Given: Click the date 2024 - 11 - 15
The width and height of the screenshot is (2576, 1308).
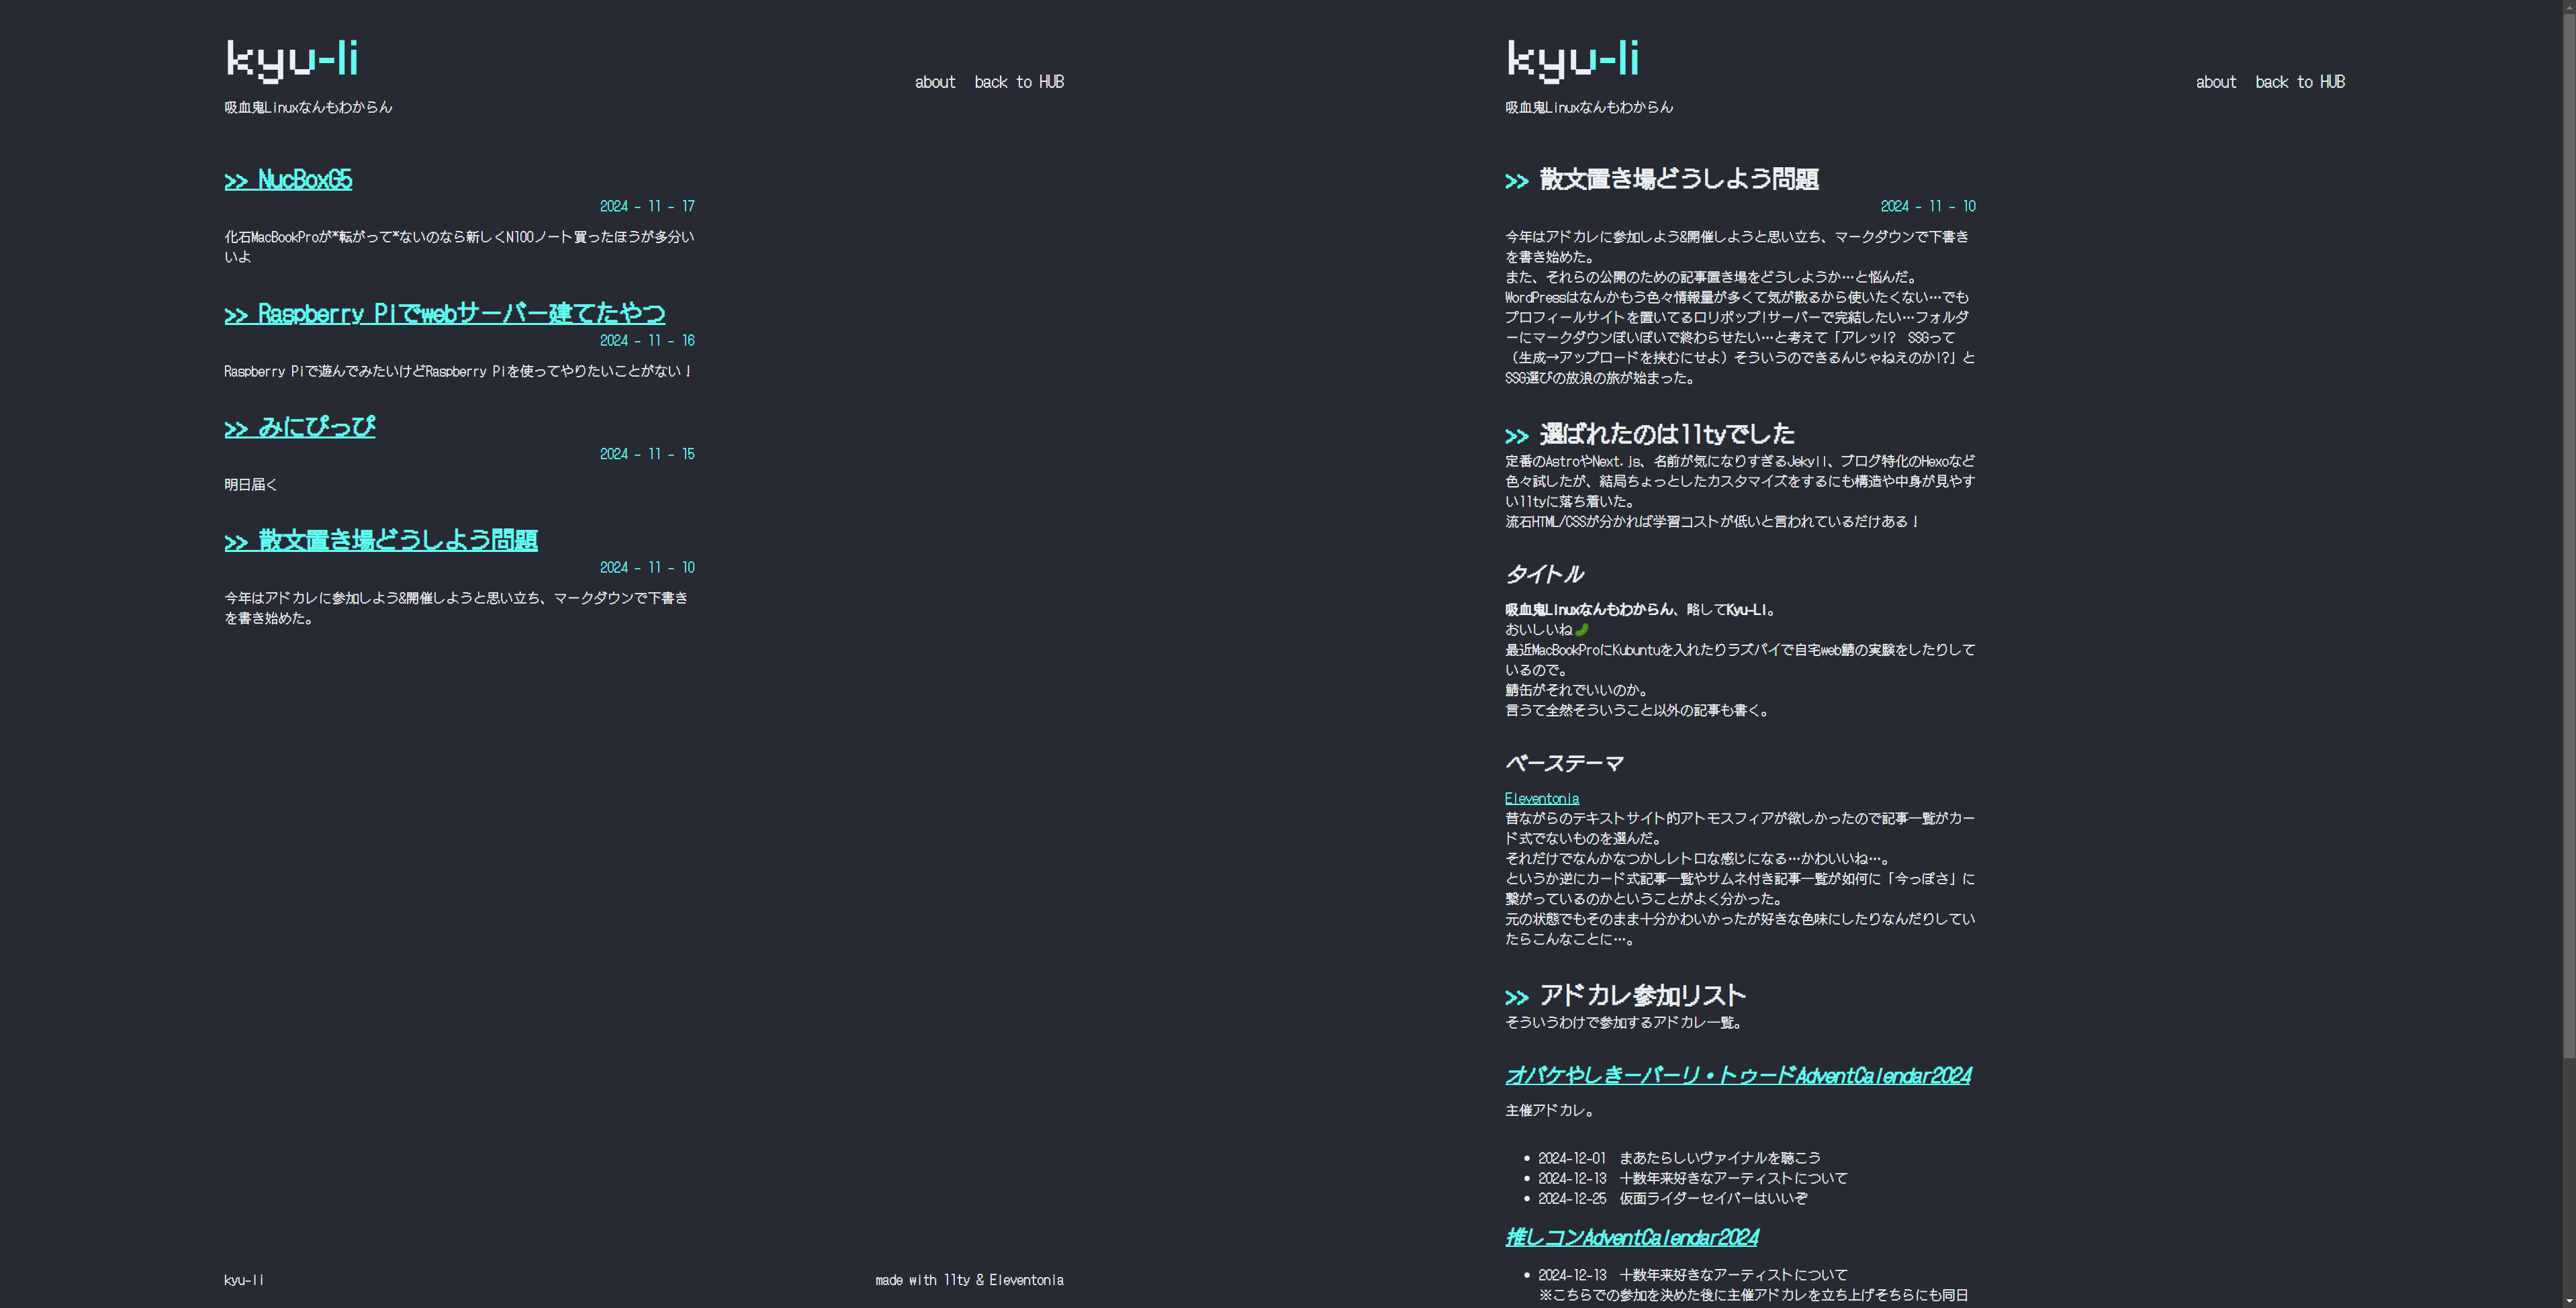Looking at the screenshot, I should click(647, 454).
